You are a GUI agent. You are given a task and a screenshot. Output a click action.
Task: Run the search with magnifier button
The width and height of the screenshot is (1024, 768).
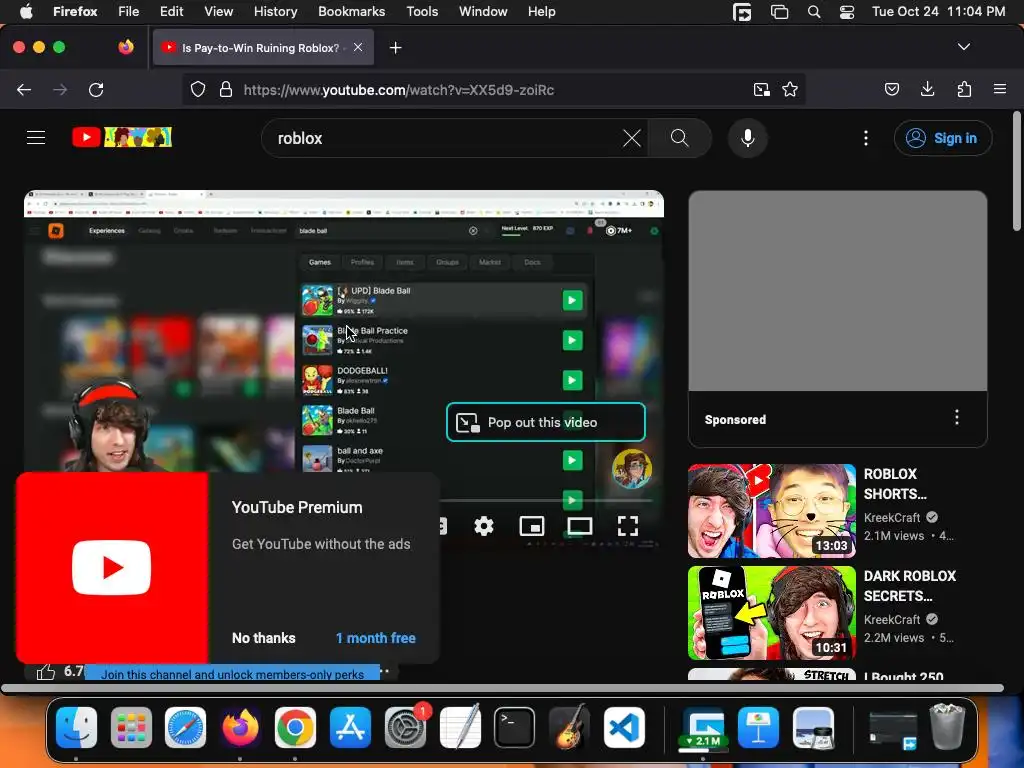[679, 138]
